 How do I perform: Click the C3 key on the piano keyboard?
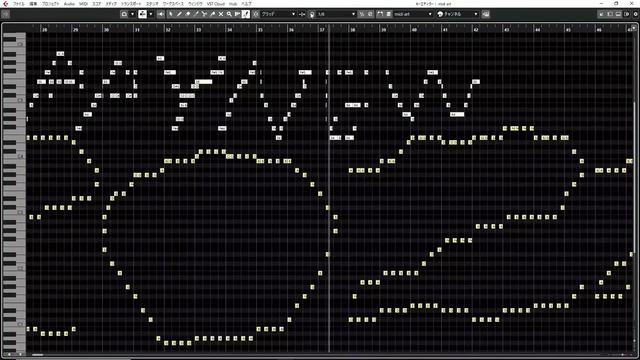15,212
